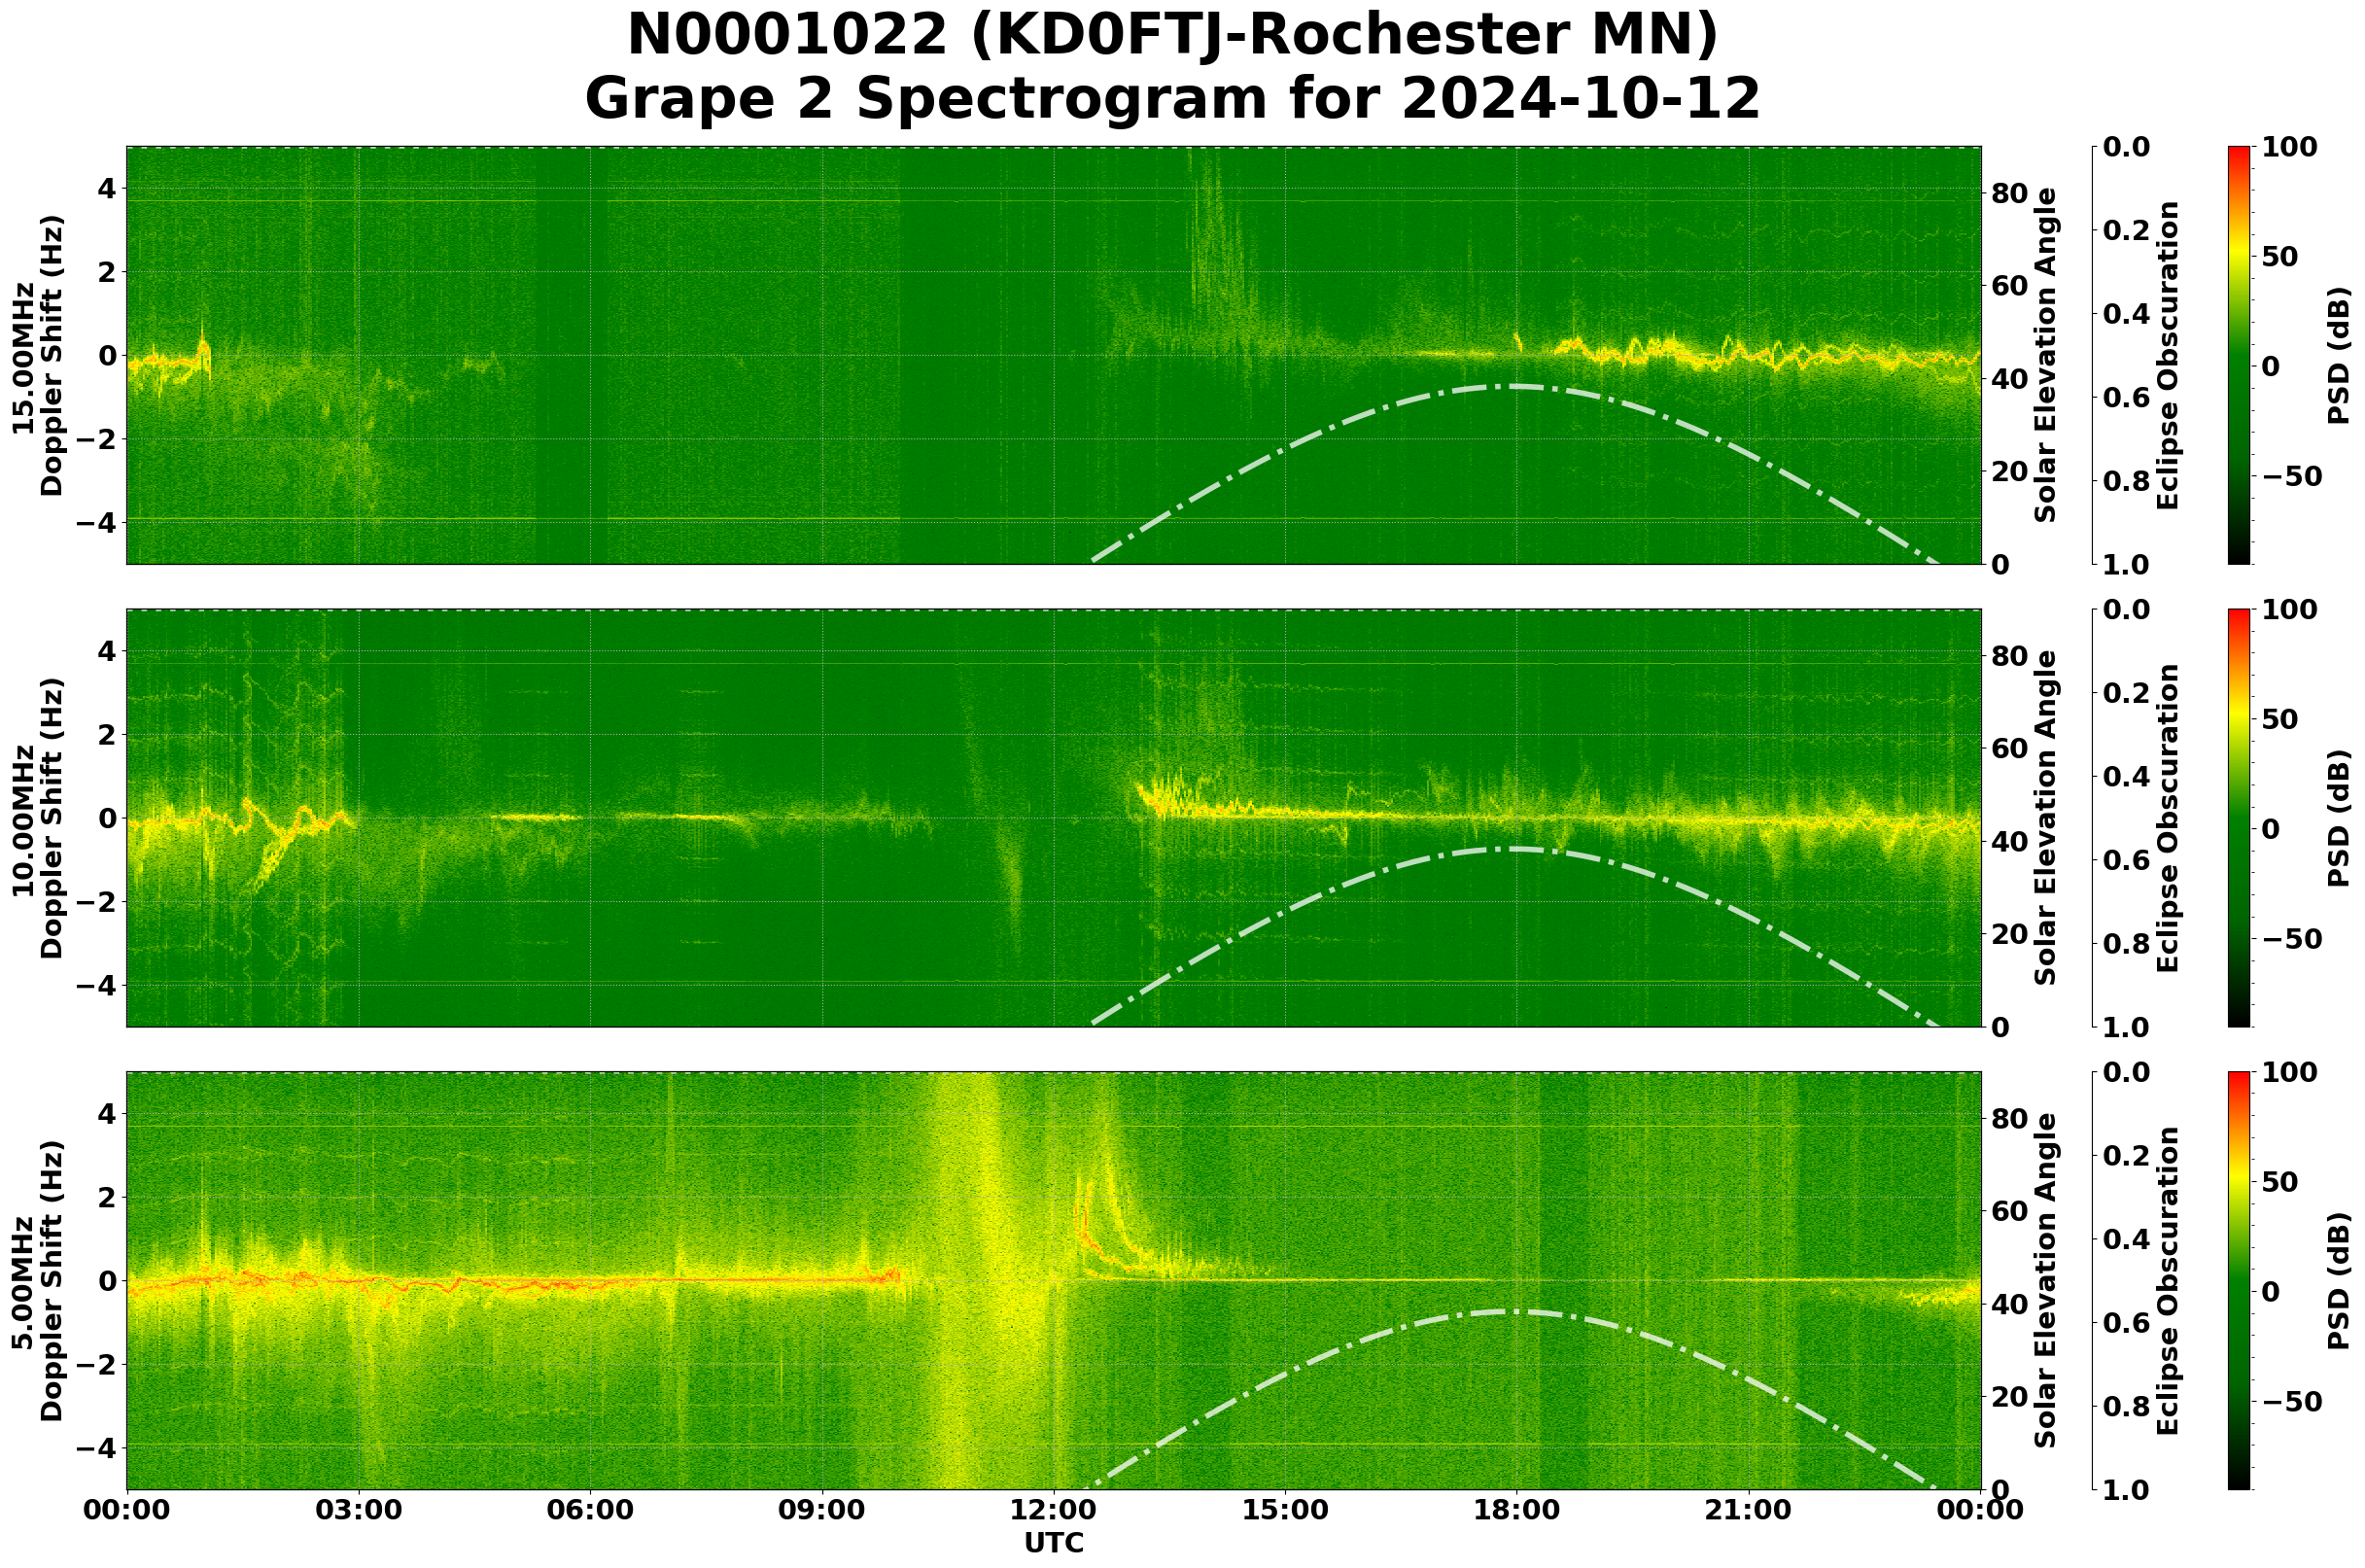2365x1568 pixels.
Task: Click the top panel Eclipse Obscuration label
Action: tap(2166, 355)
